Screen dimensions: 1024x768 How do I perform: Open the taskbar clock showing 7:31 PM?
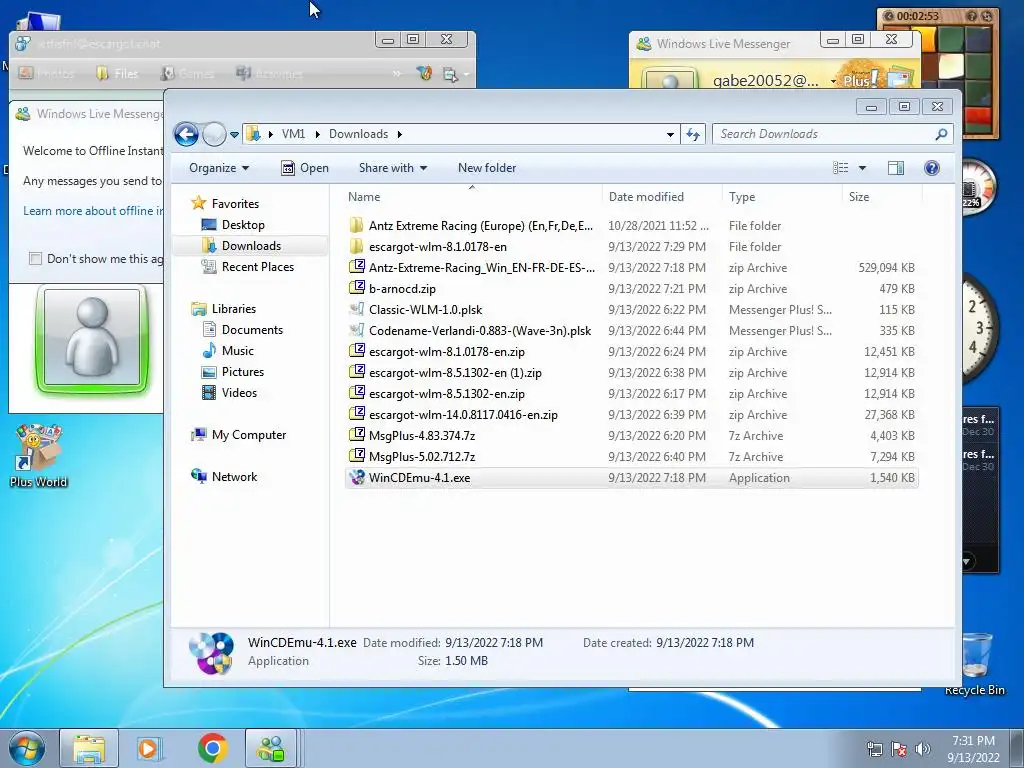coord(973,749)
